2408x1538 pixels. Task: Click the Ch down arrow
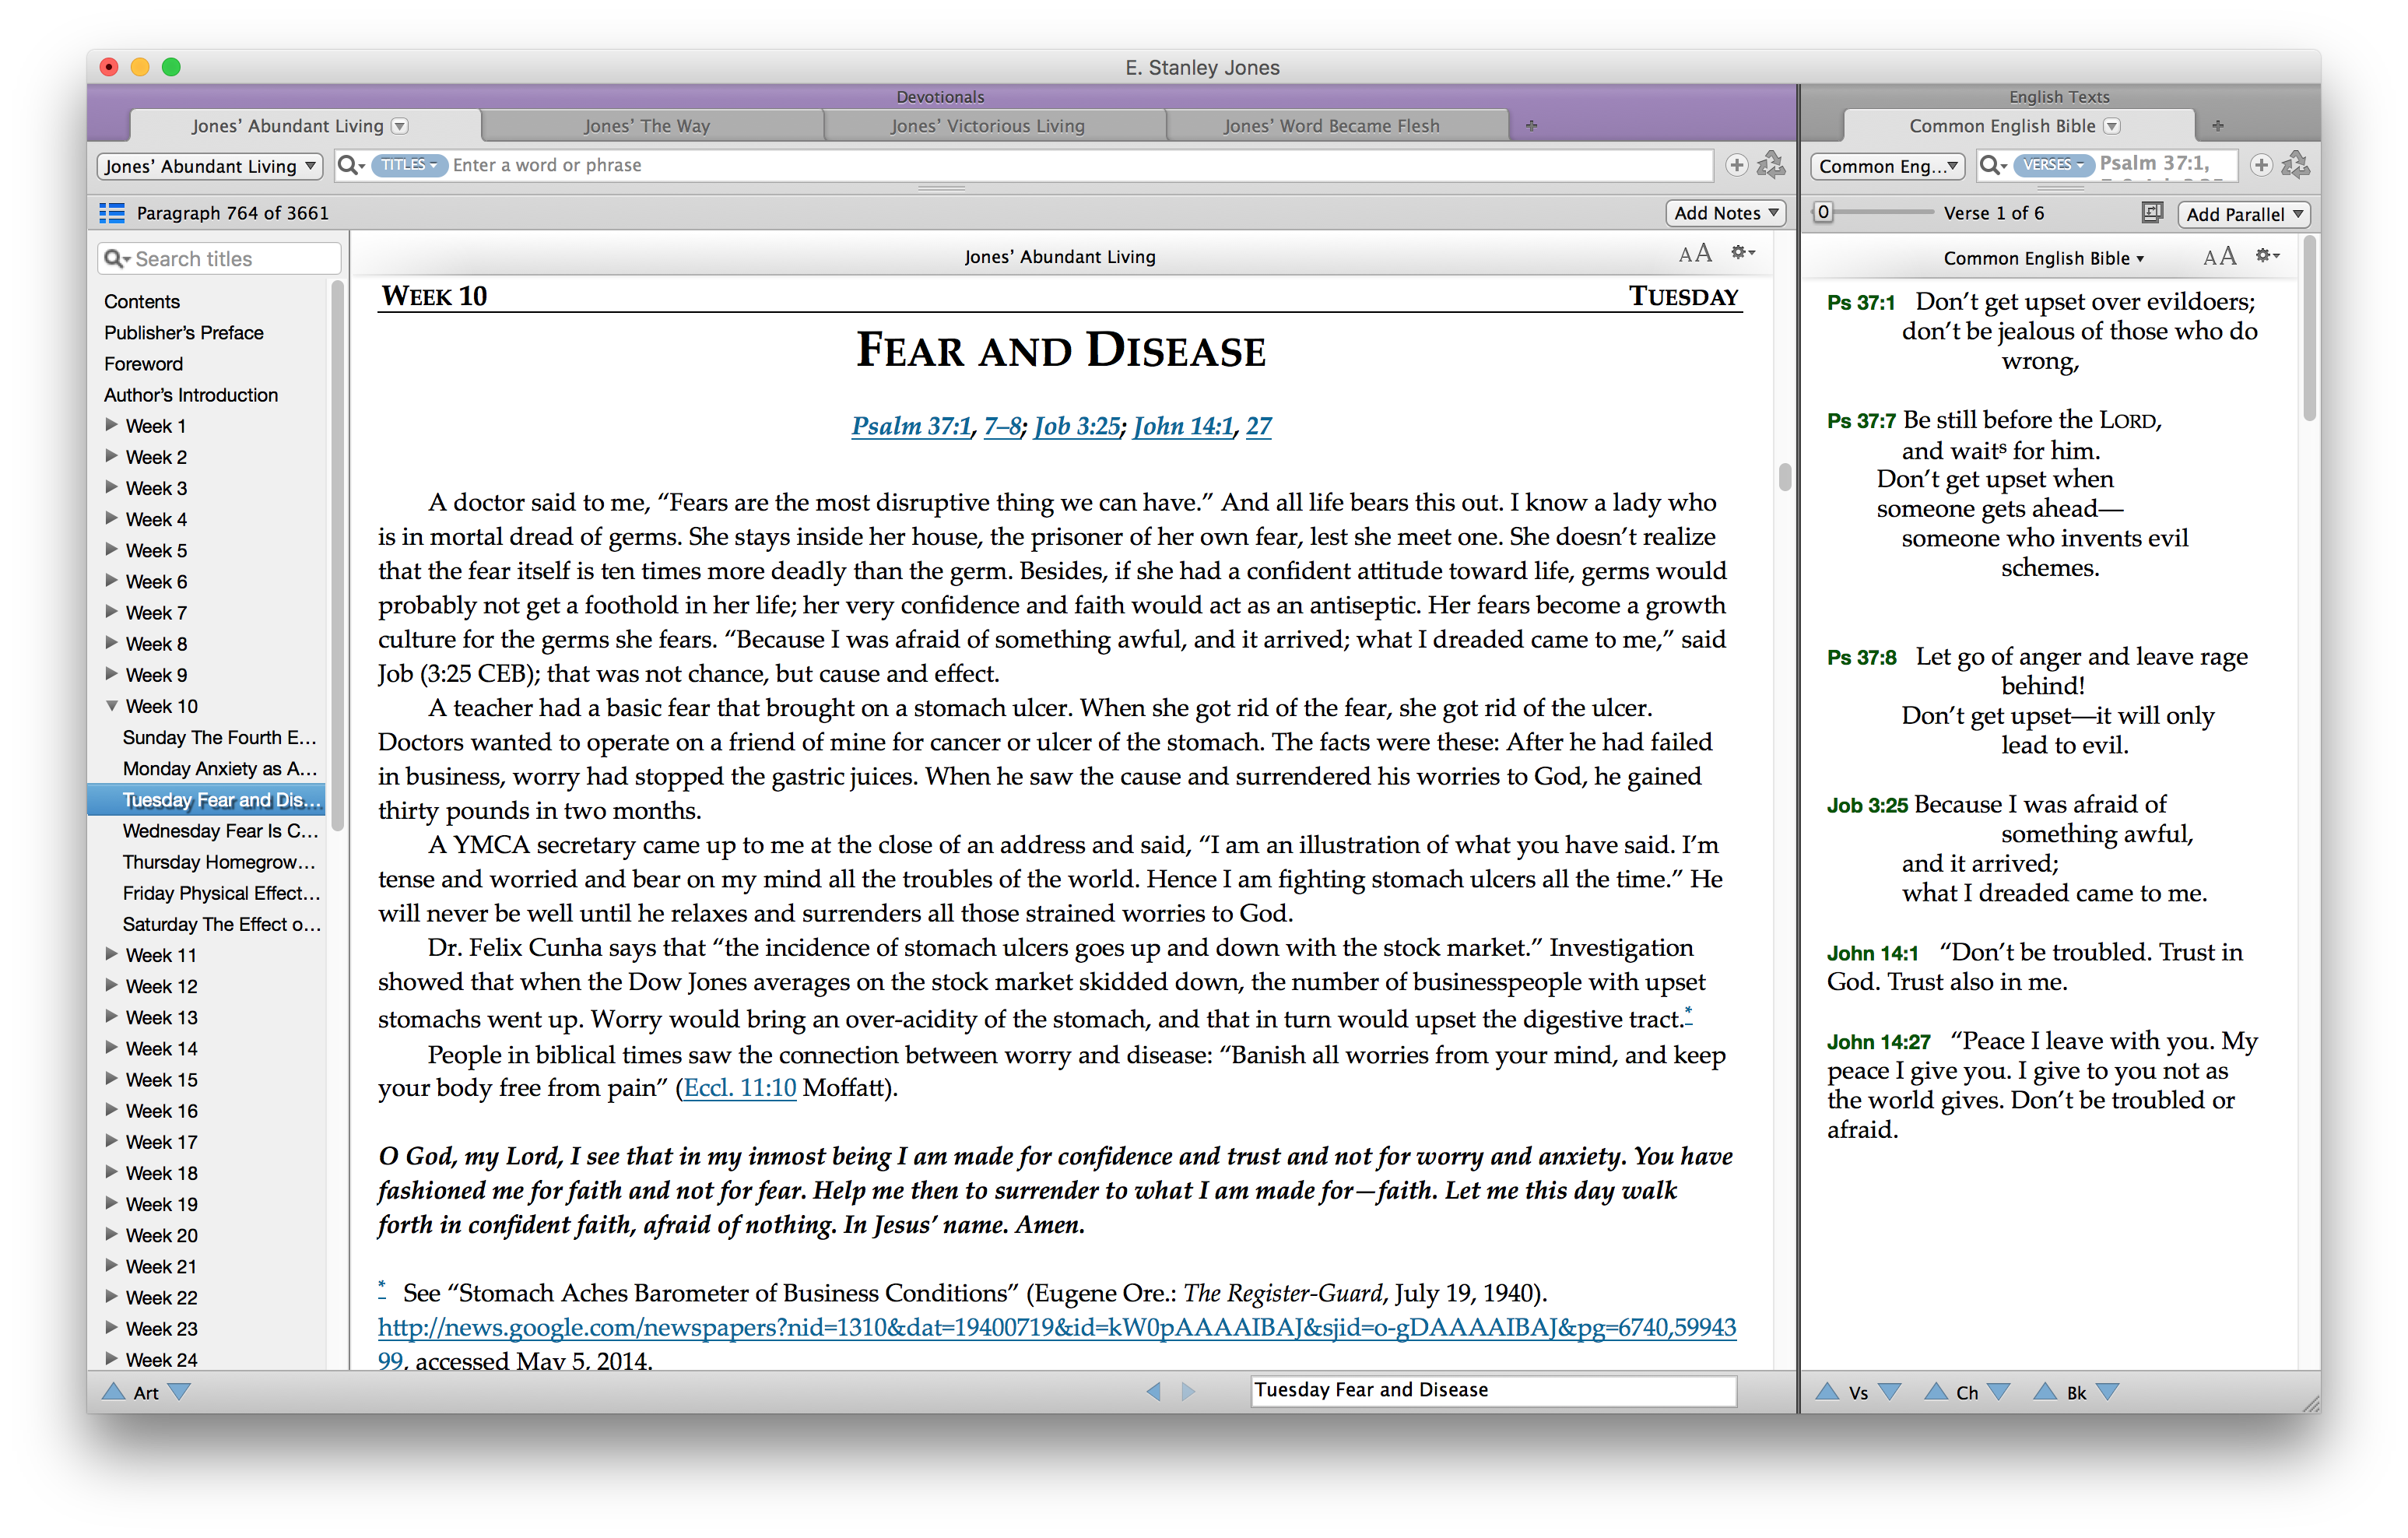(1998, 1391)
